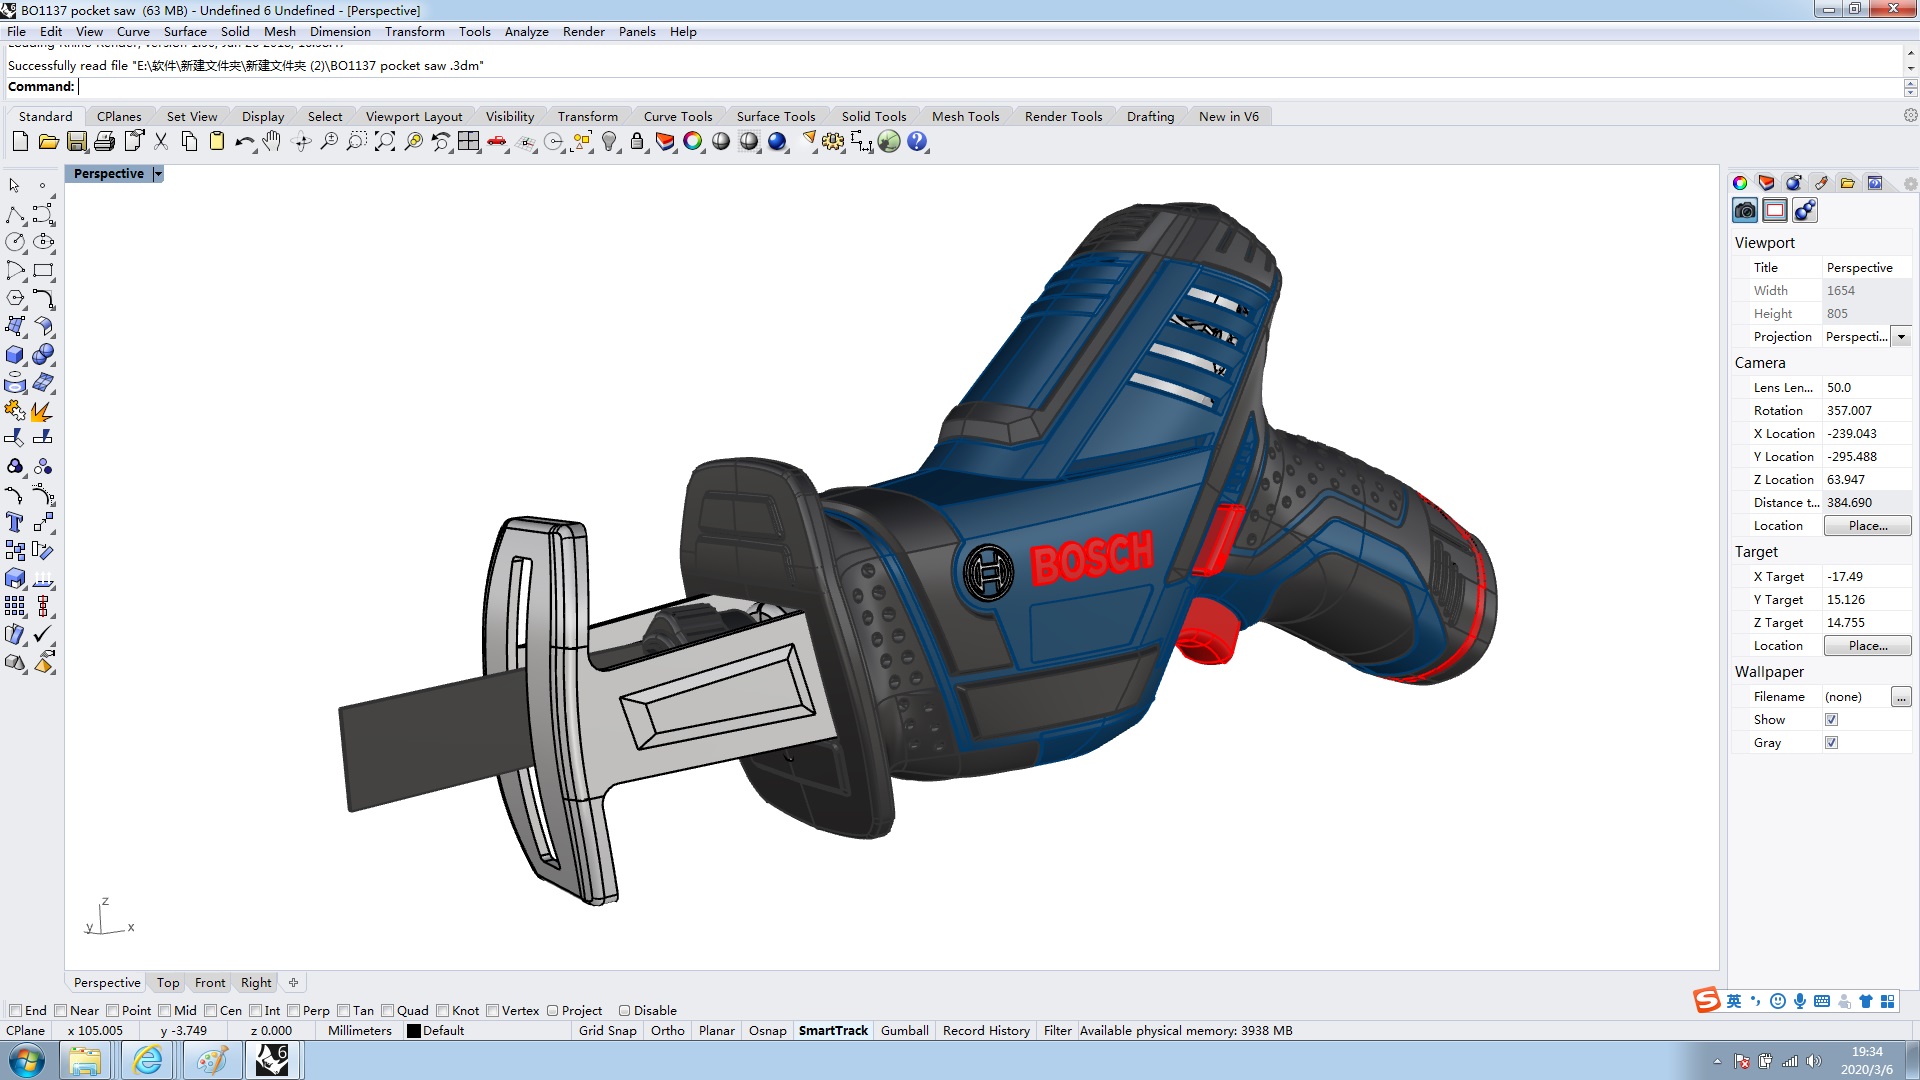Expand the Projection dropdown

1901,337
